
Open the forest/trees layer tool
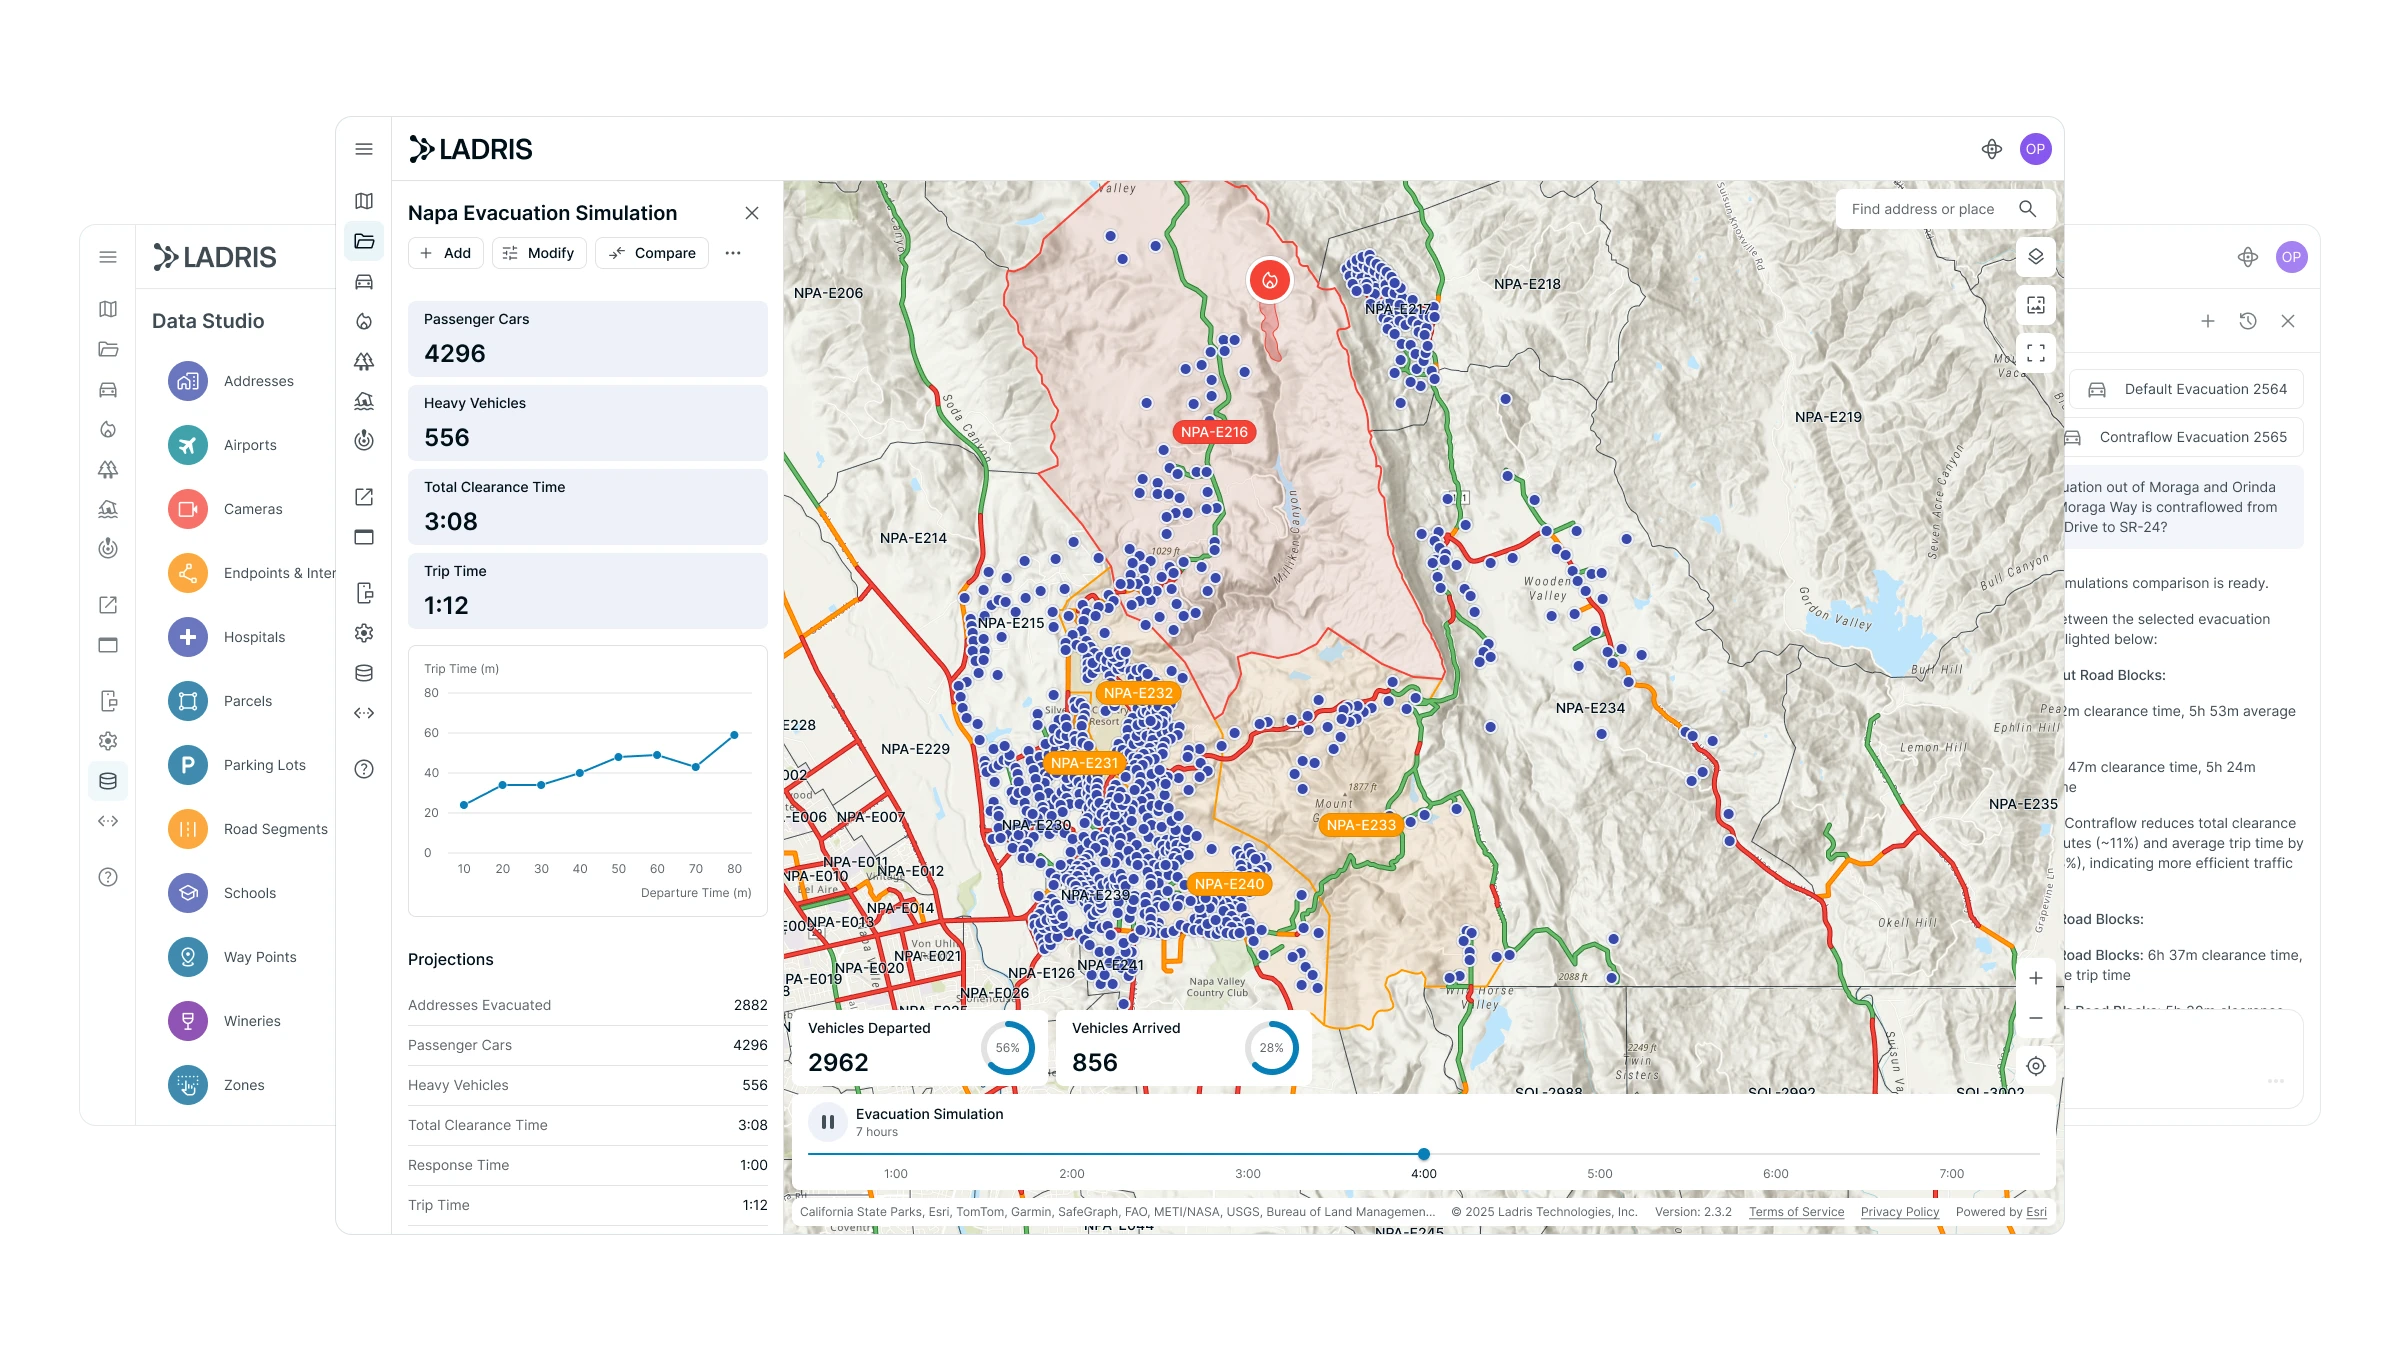point(364,361)
